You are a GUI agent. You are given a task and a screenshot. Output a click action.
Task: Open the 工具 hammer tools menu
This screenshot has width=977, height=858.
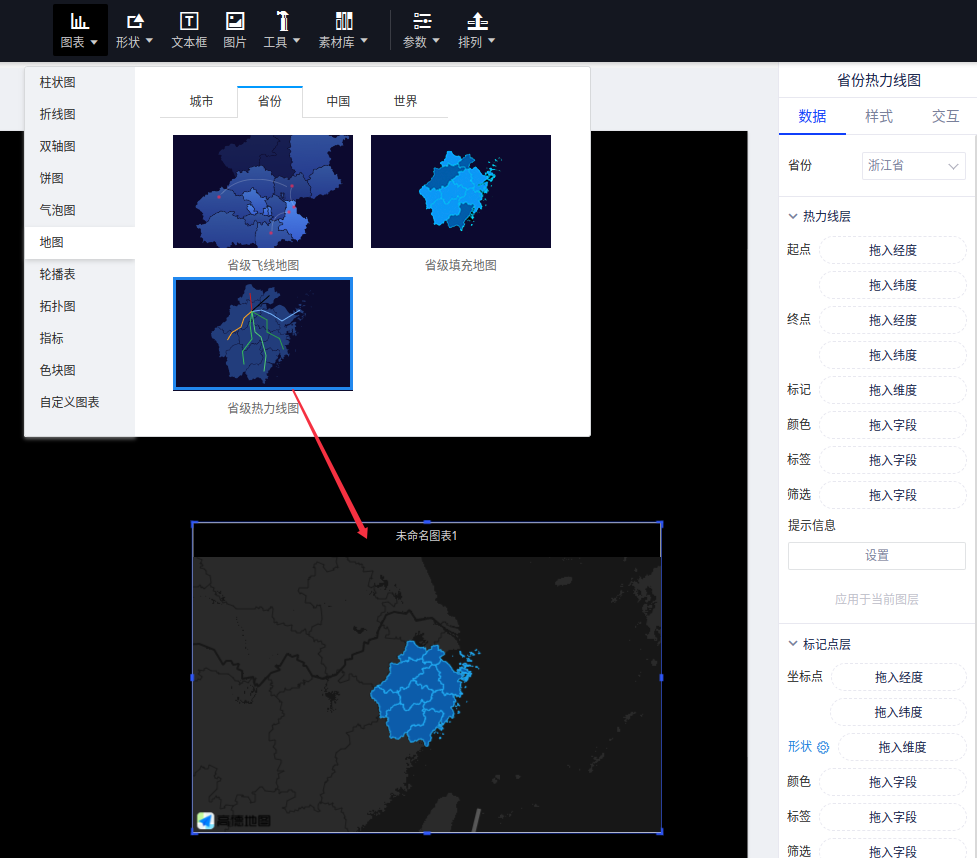(281, 30)
